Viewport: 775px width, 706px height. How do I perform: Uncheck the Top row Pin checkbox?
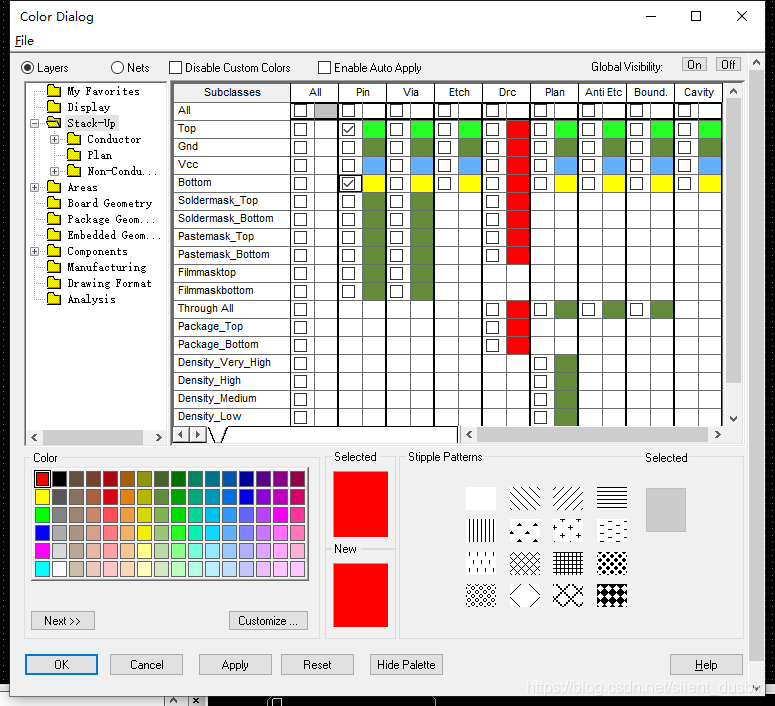click(x=348, y=130)
